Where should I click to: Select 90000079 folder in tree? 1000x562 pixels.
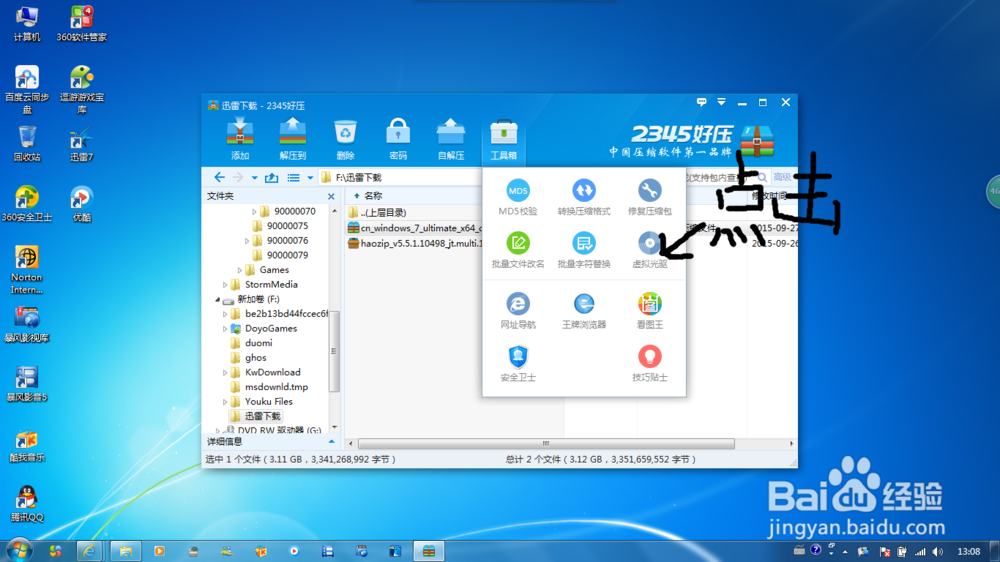pos(287,255)
